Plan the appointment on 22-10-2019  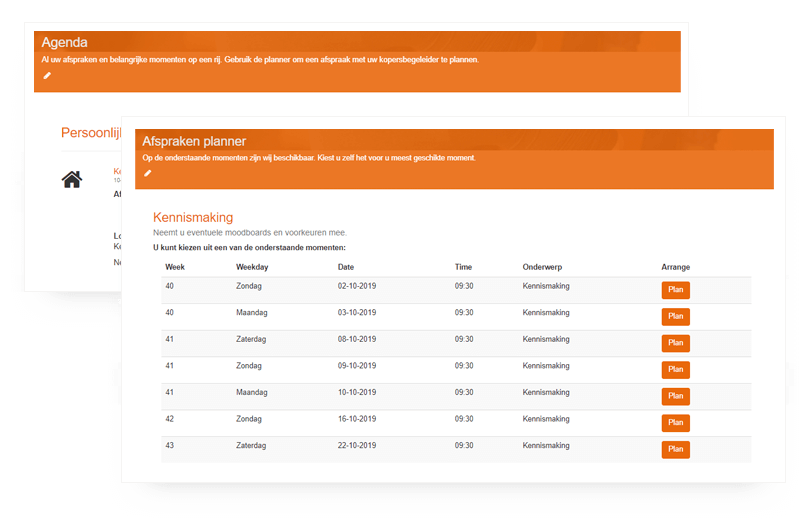click(x=676, y=449)
